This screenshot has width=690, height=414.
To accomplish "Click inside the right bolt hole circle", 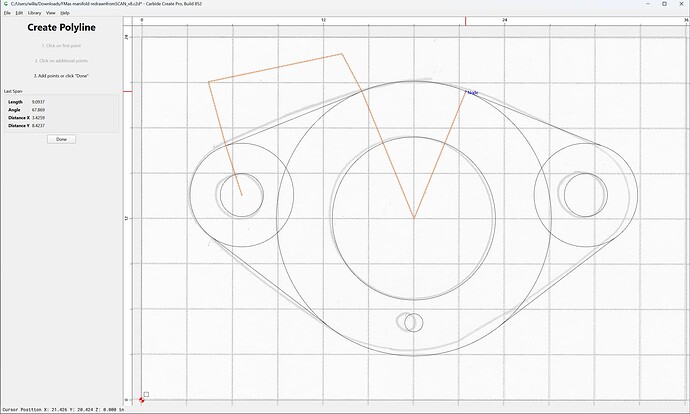I will pos(586,195).
